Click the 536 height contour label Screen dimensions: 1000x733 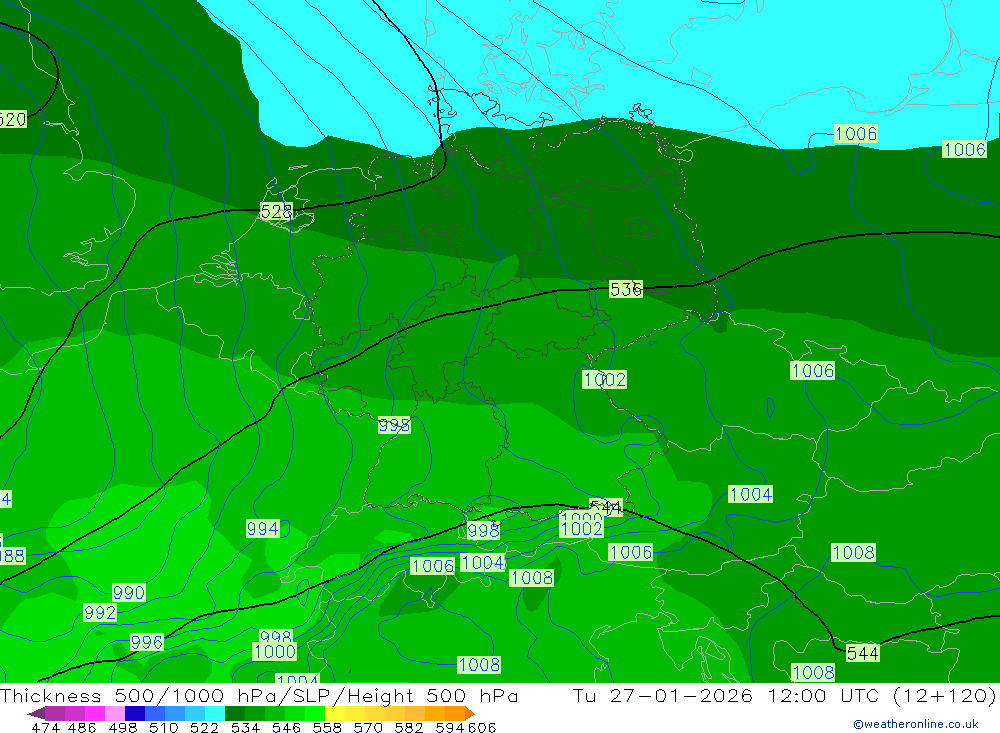click(x=626, y=289)
